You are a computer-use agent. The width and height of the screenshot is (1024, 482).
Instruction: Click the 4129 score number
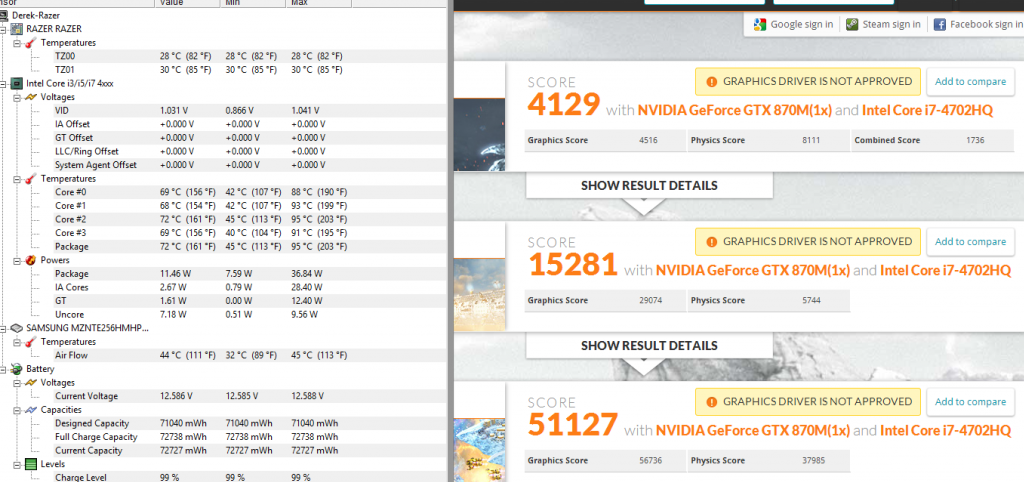(564, 104)
